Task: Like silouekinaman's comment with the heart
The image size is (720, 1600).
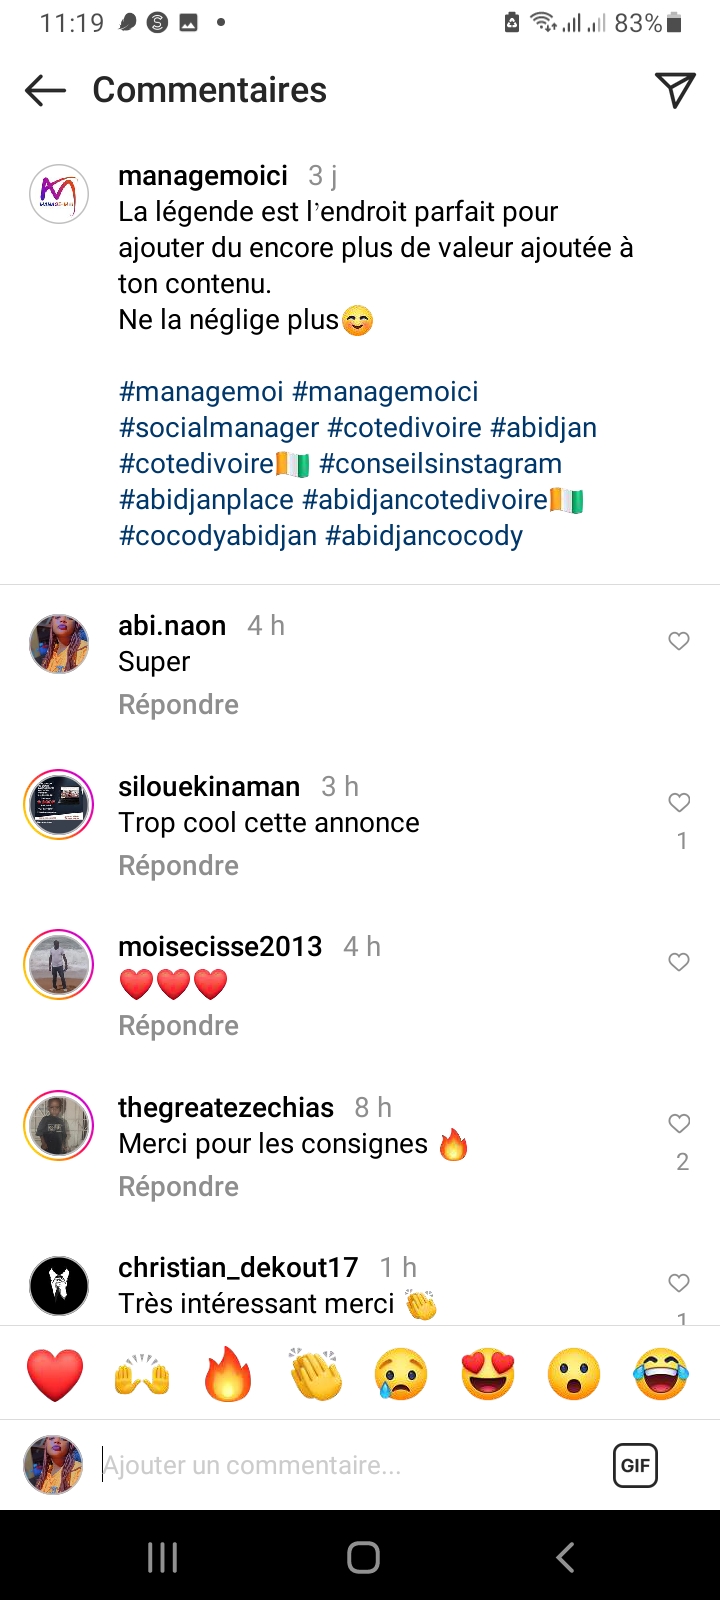Action: click(679, 802)
